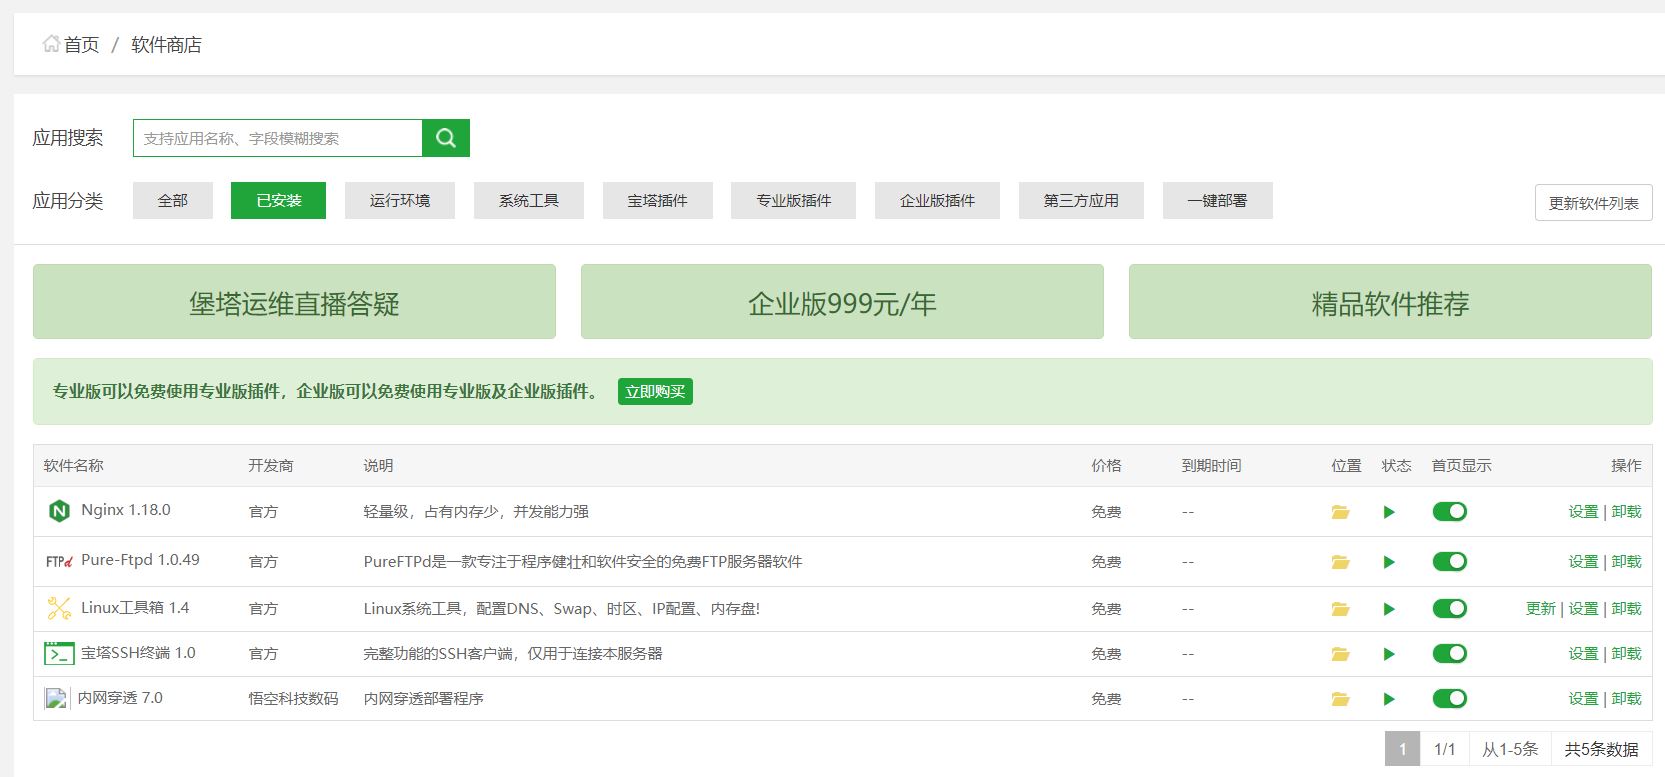Click the Linux工具箱 1.4 name
1665x777 pixels.
135,608
